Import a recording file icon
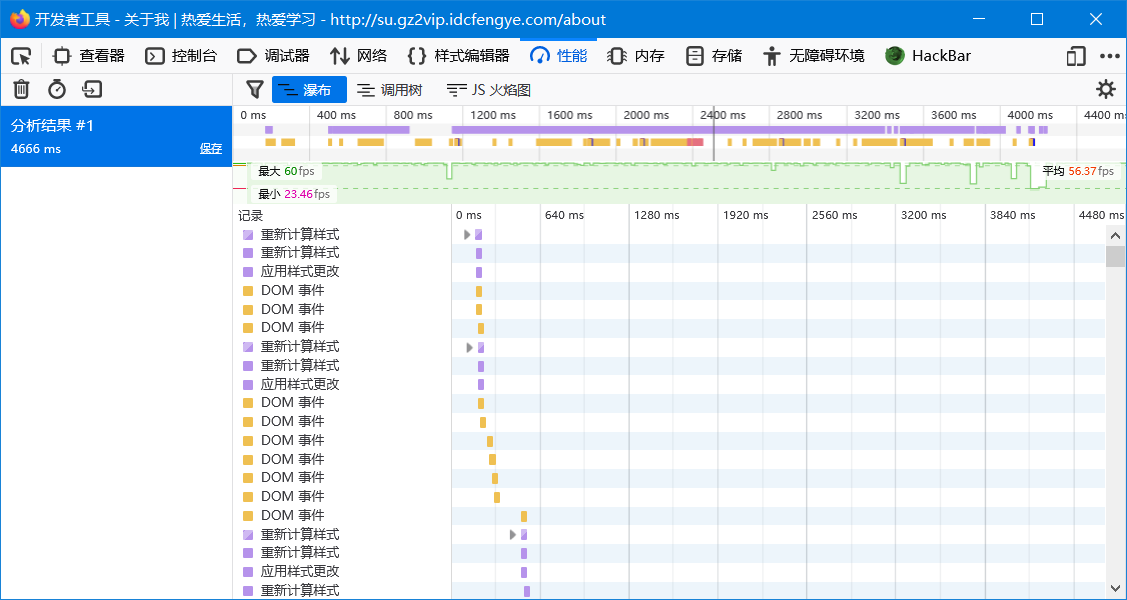Image resolution: width=1127 pixels, height=600 pixels. click(x=92, y=89)
